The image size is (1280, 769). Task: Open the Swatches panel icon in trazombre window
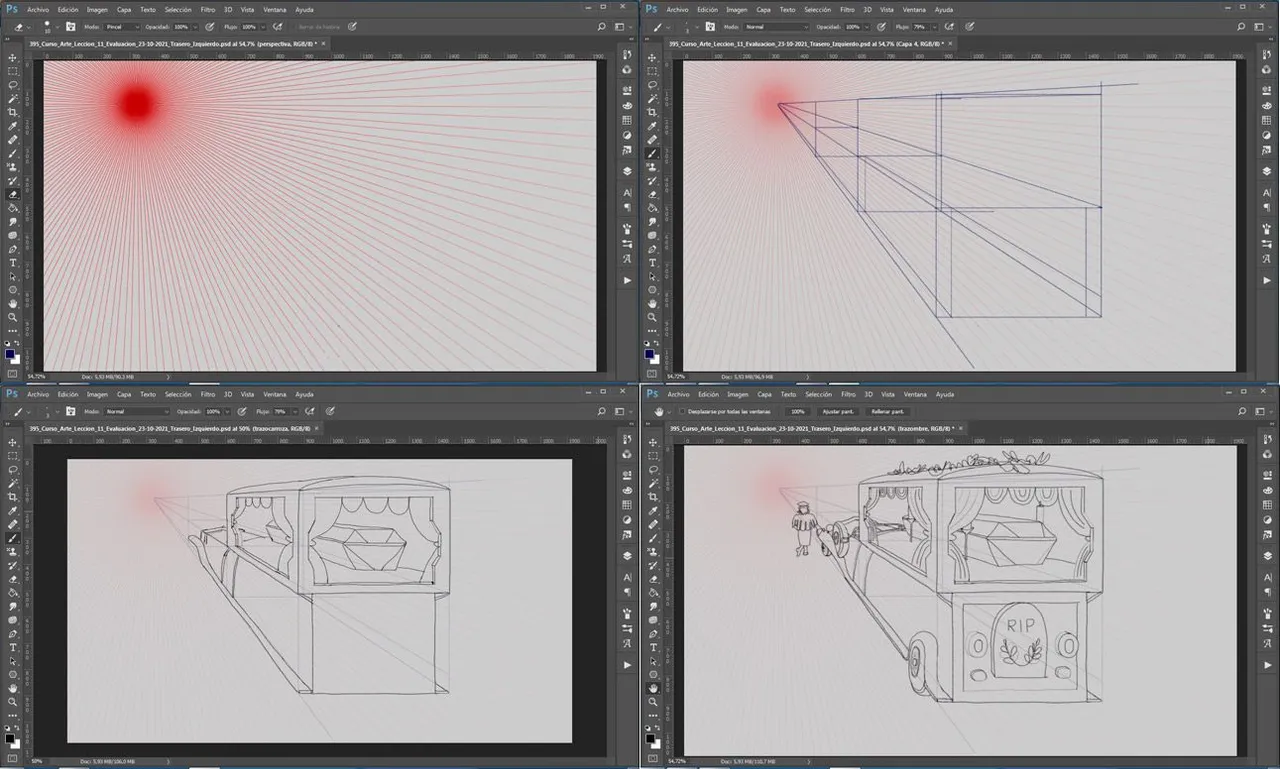(x=1266, y=504)
